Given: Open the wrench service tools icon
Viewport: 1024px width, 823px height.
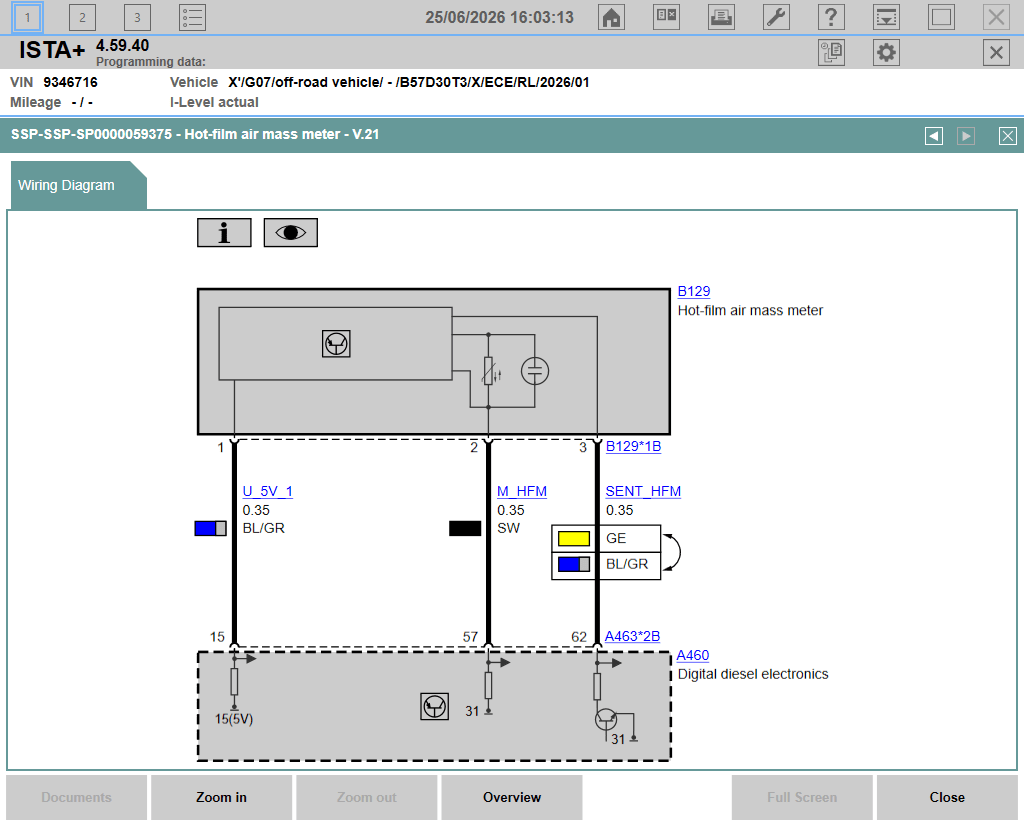Looking at the screenshot, I should tap(776, 17).
